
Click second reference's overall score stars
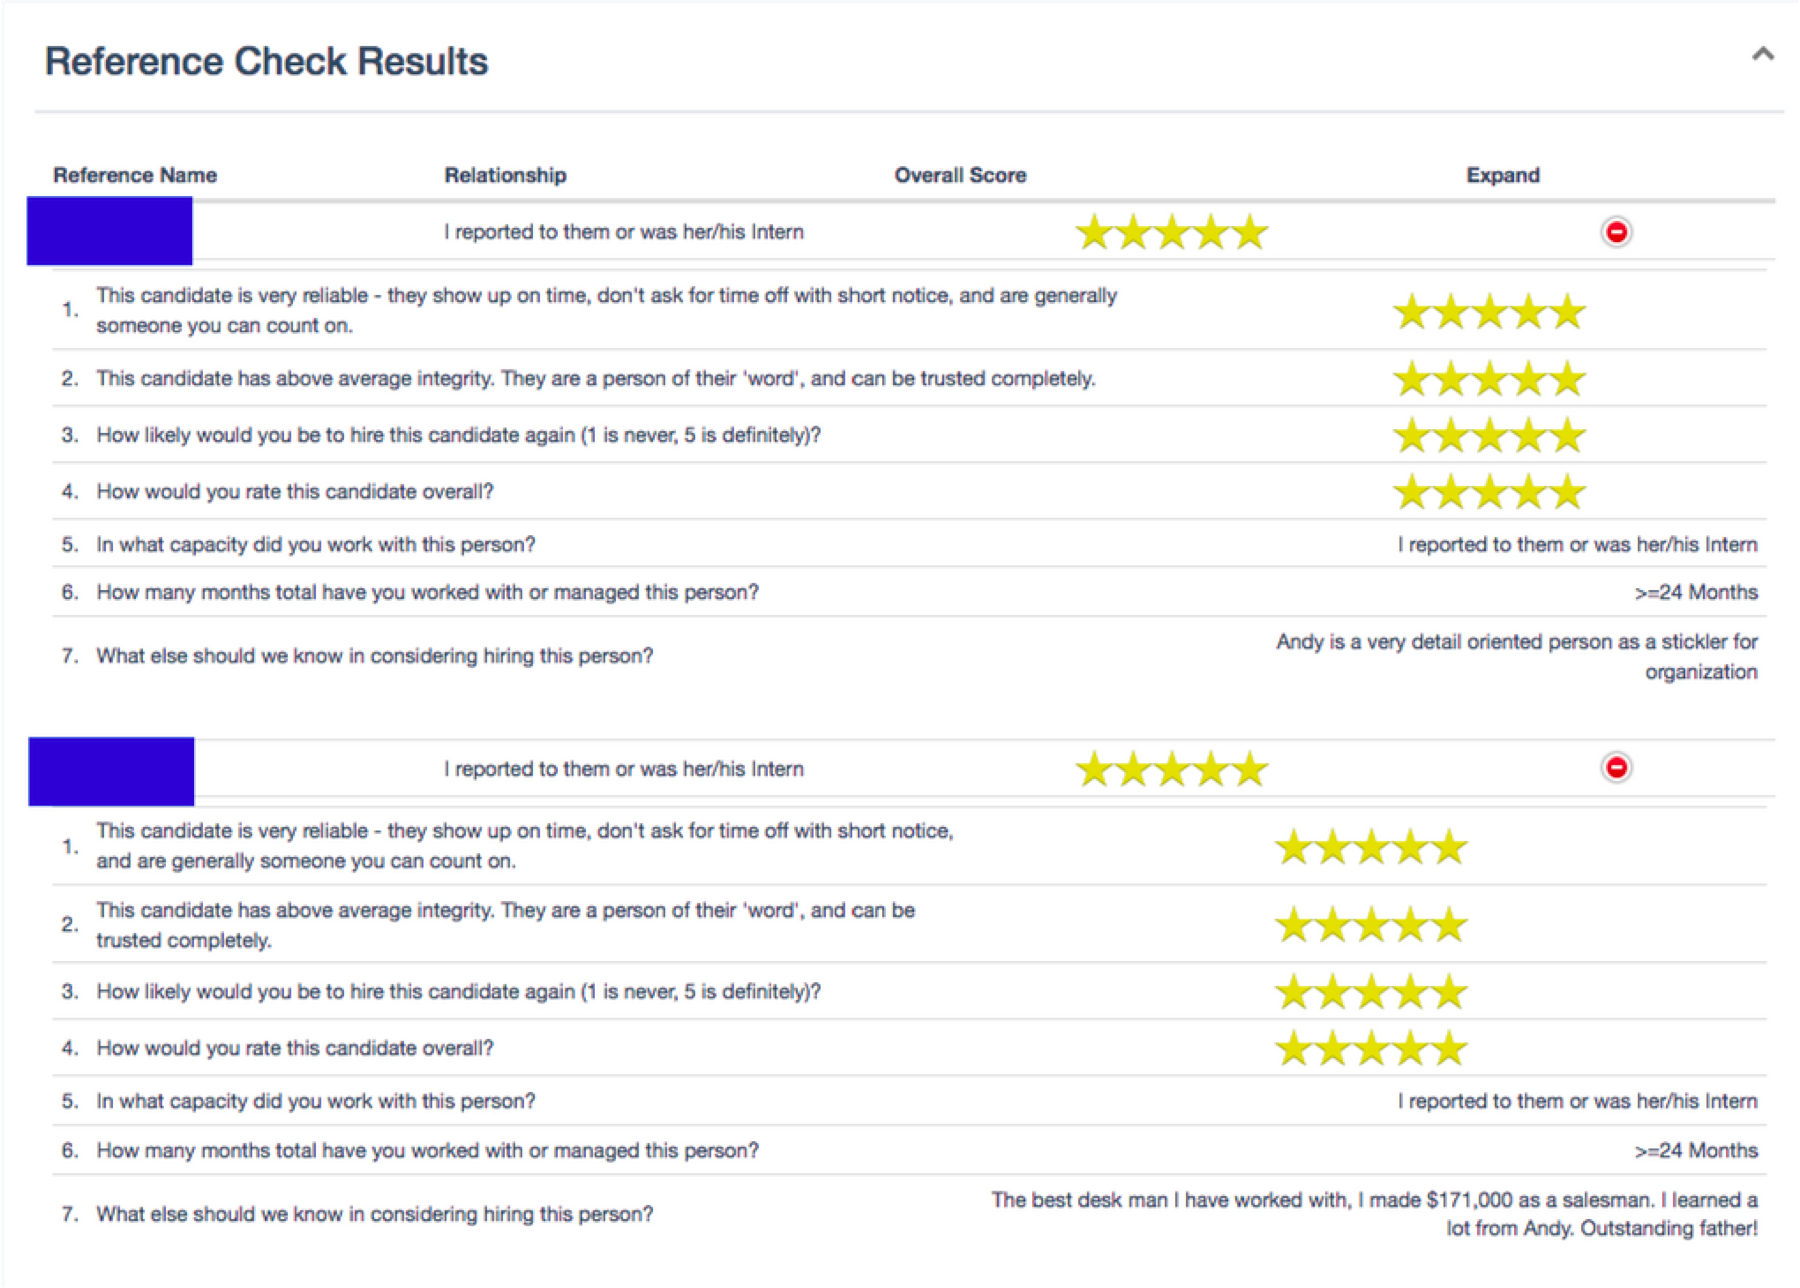[1172, 769]
